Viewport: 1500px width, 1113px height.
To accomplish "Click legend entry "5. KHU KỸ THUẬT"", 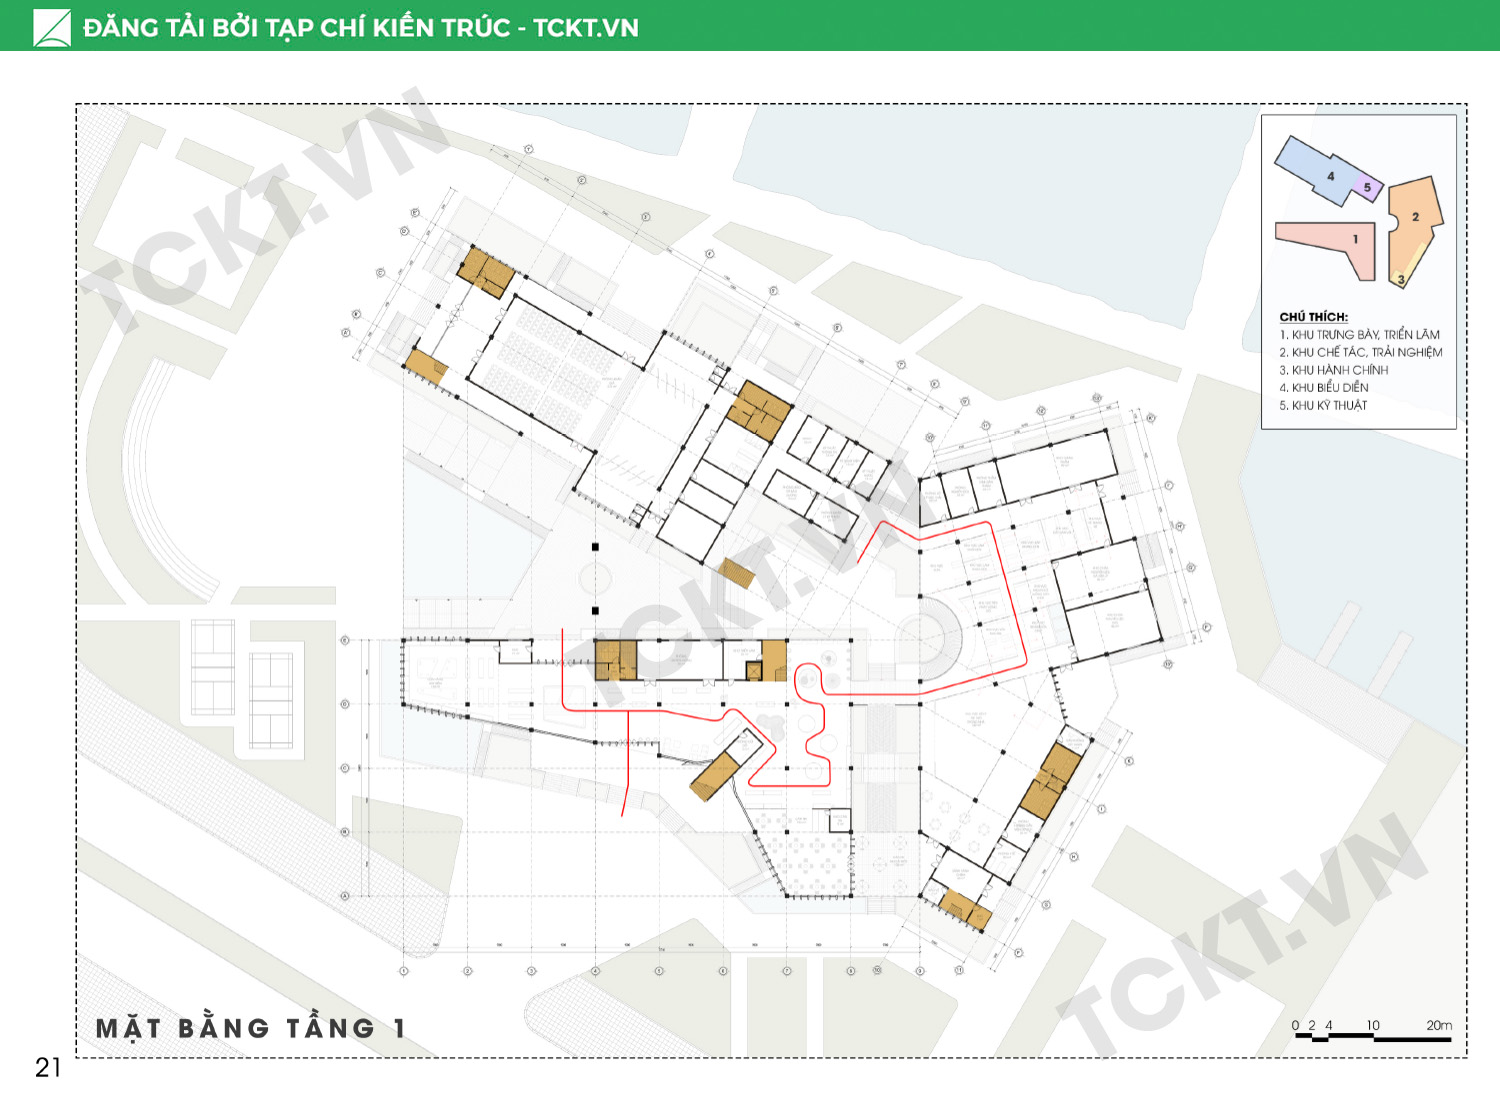I will pos(1322,405).
